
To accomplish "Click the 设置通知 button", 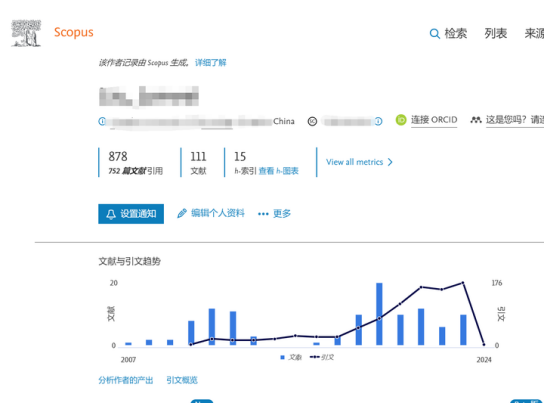I will [x=131, y=214].
